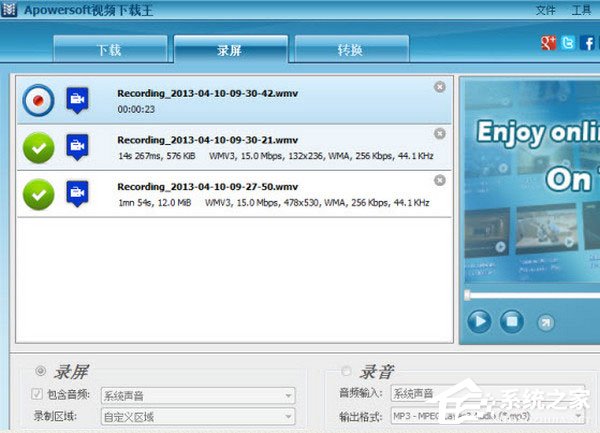Click the Apowersoft app logo icon
Image resolution: width=600 pixels, height=433 pixels.
click(8, 9)
